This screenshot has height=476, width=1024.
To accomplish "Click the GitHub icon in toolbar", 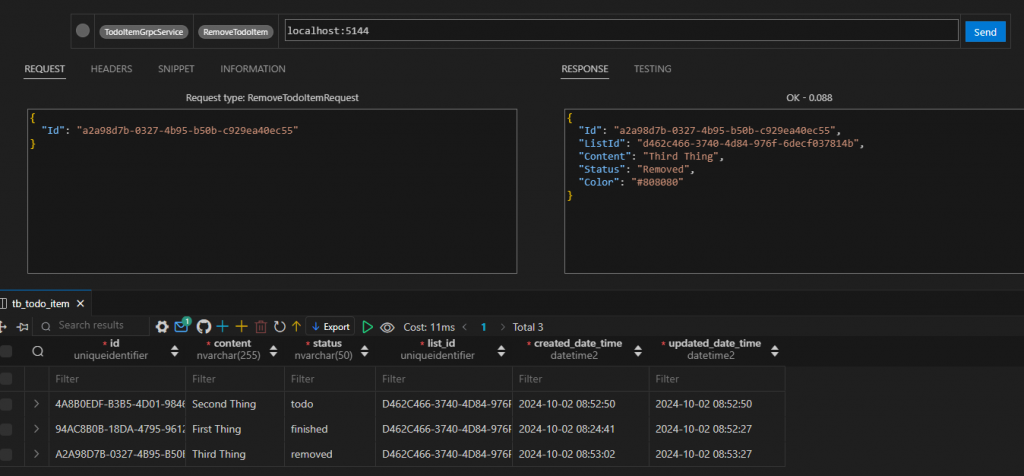I will coord(203,327).
